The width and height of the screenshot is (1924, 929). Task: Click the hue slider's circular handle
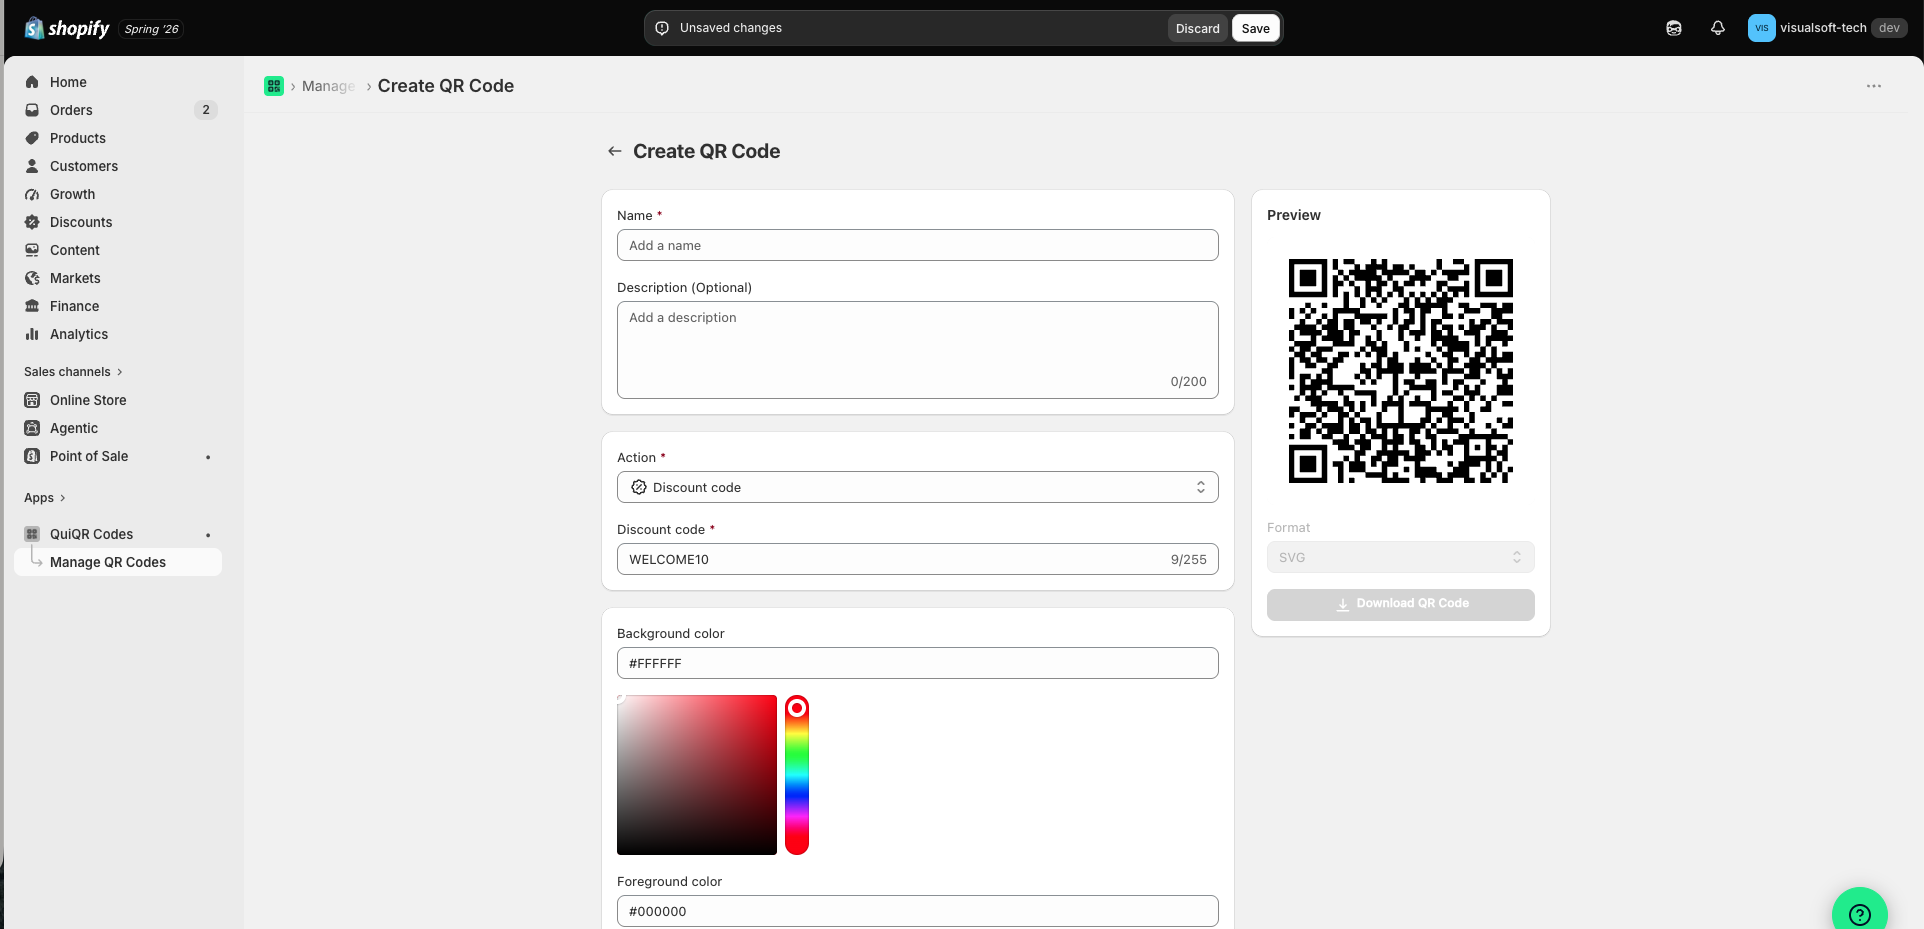click(797, 708)
